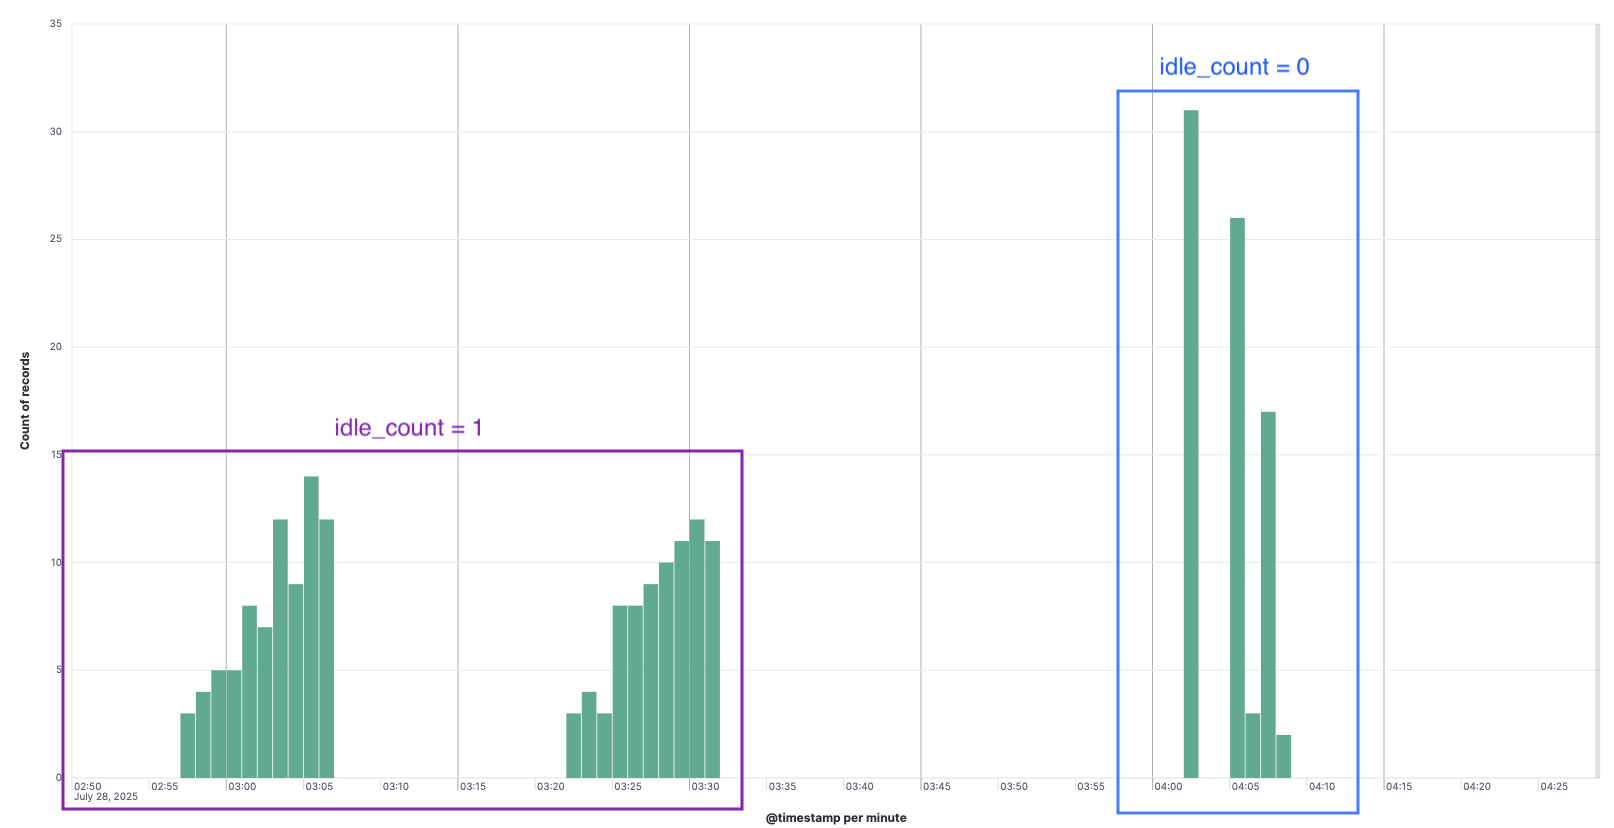Select the 03:45 tick on the time axis
This screenshot has width=1614, height=828.
(937, 786)
